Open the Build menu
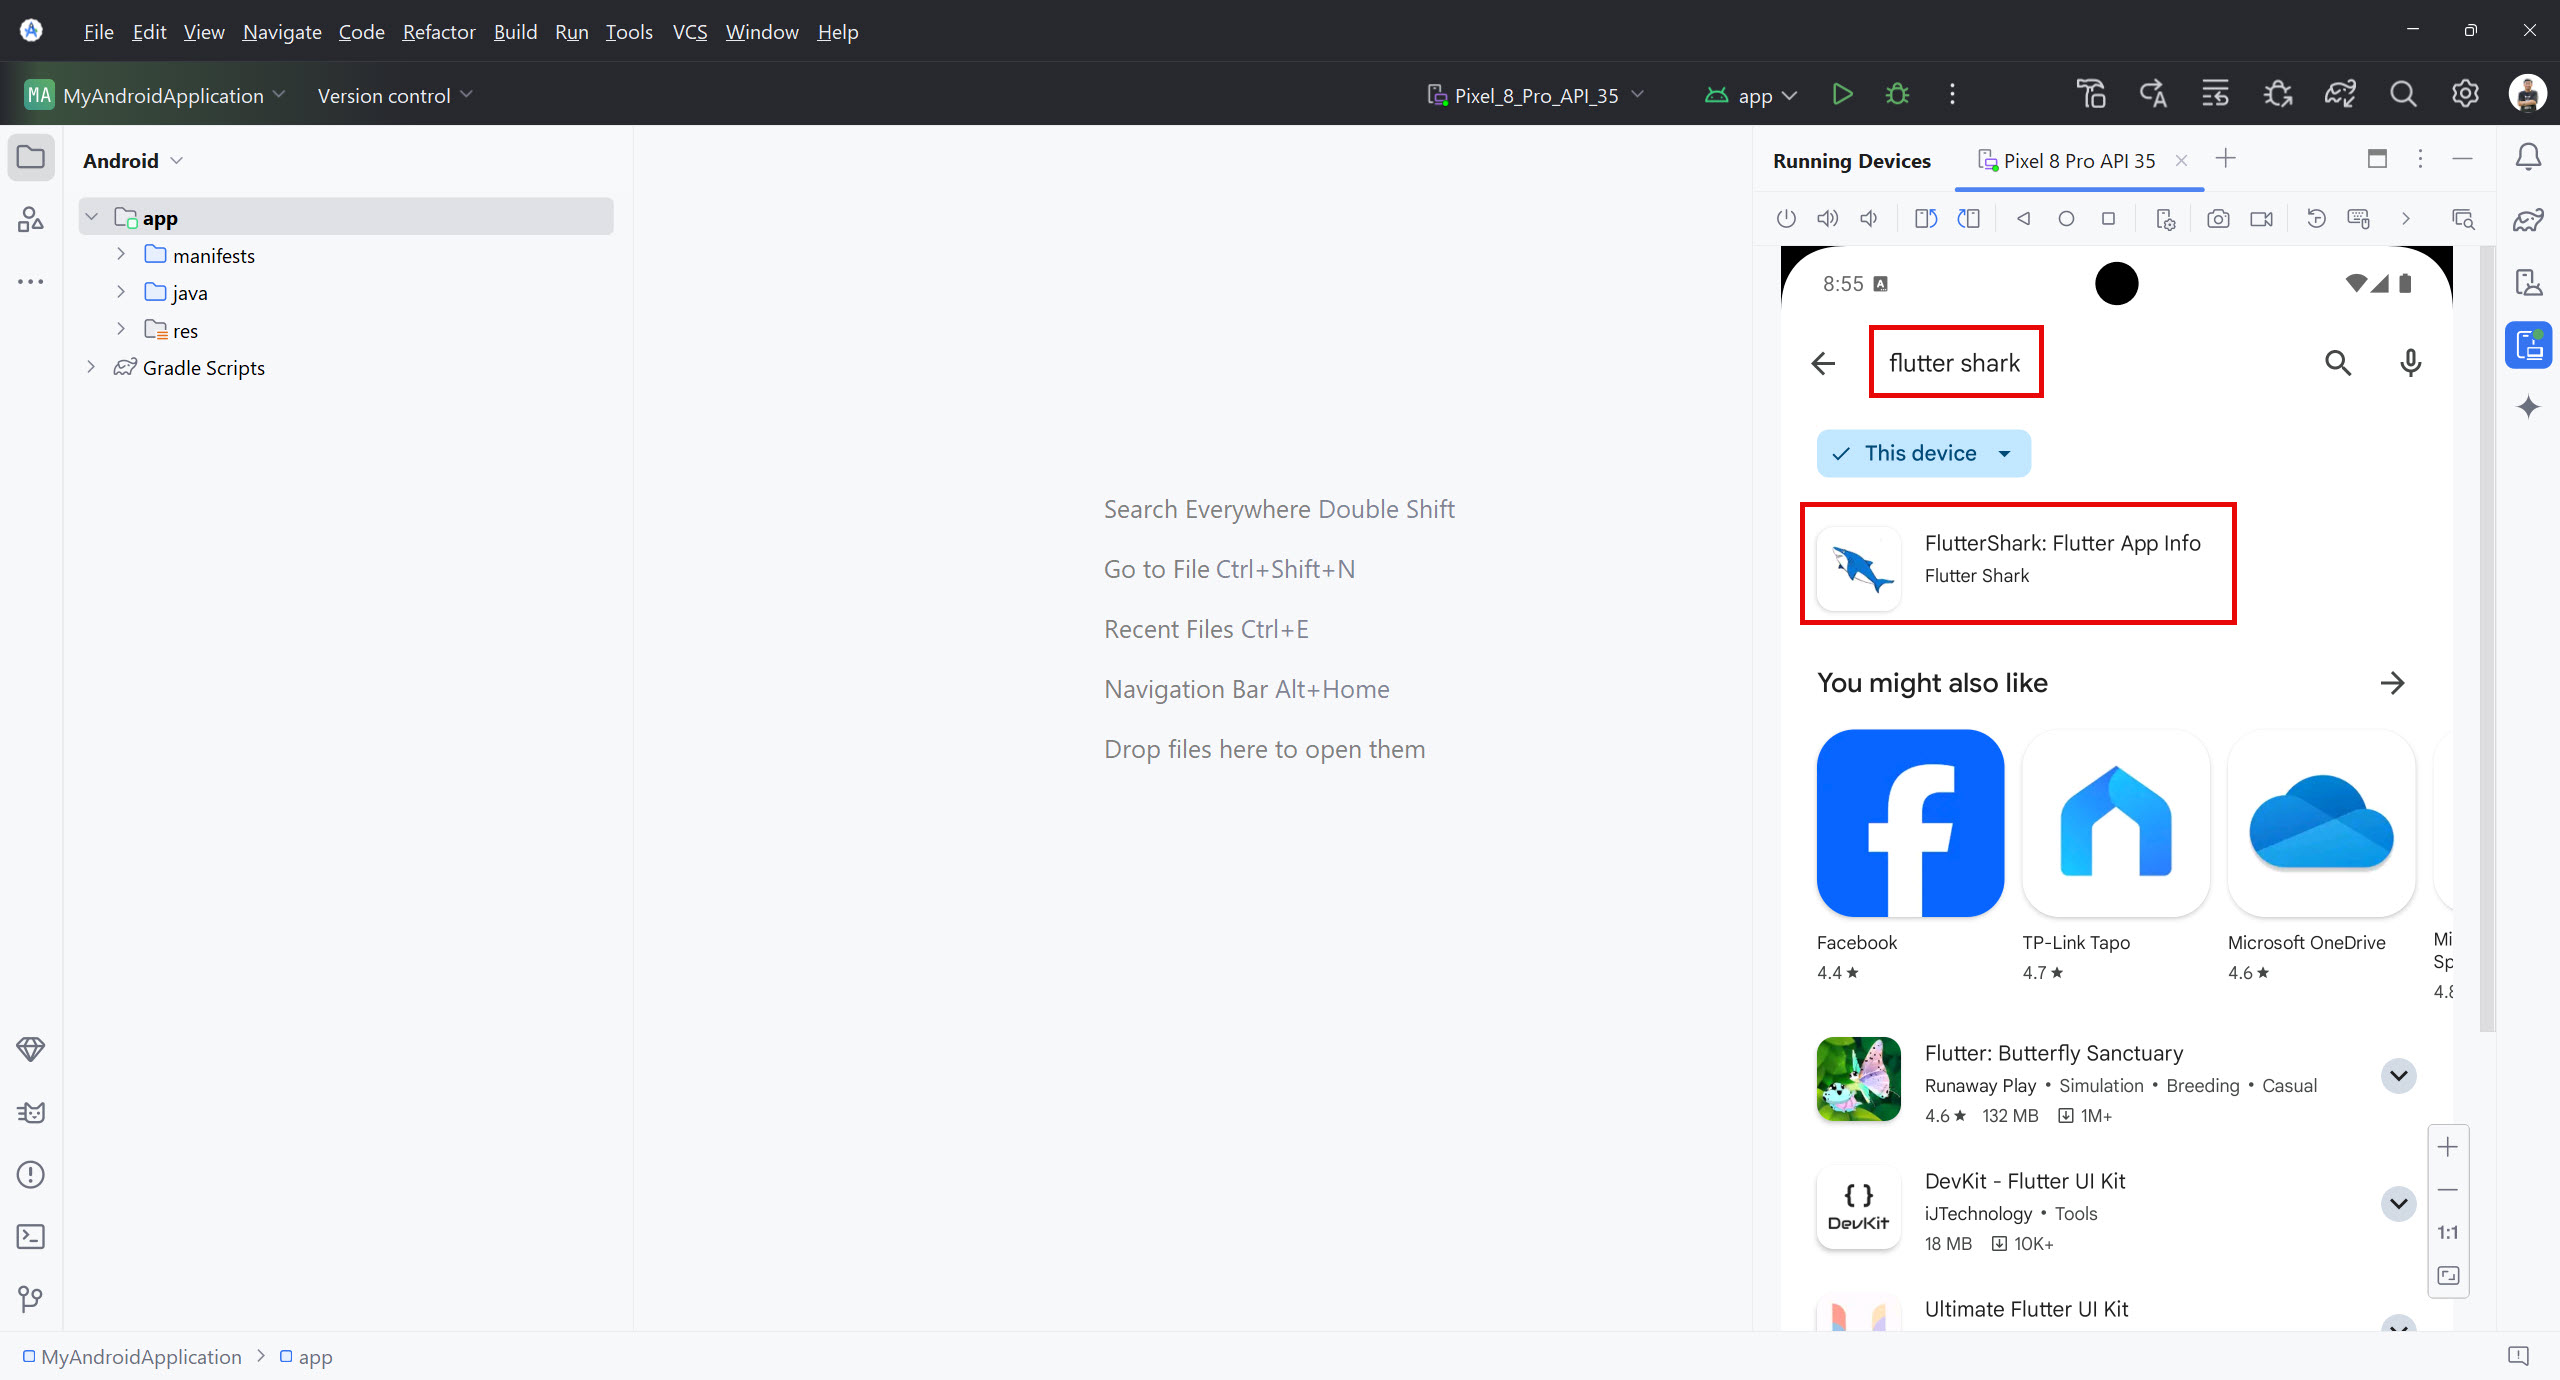The height and width of the screenshot is (1380, 2560). [515, 32]
